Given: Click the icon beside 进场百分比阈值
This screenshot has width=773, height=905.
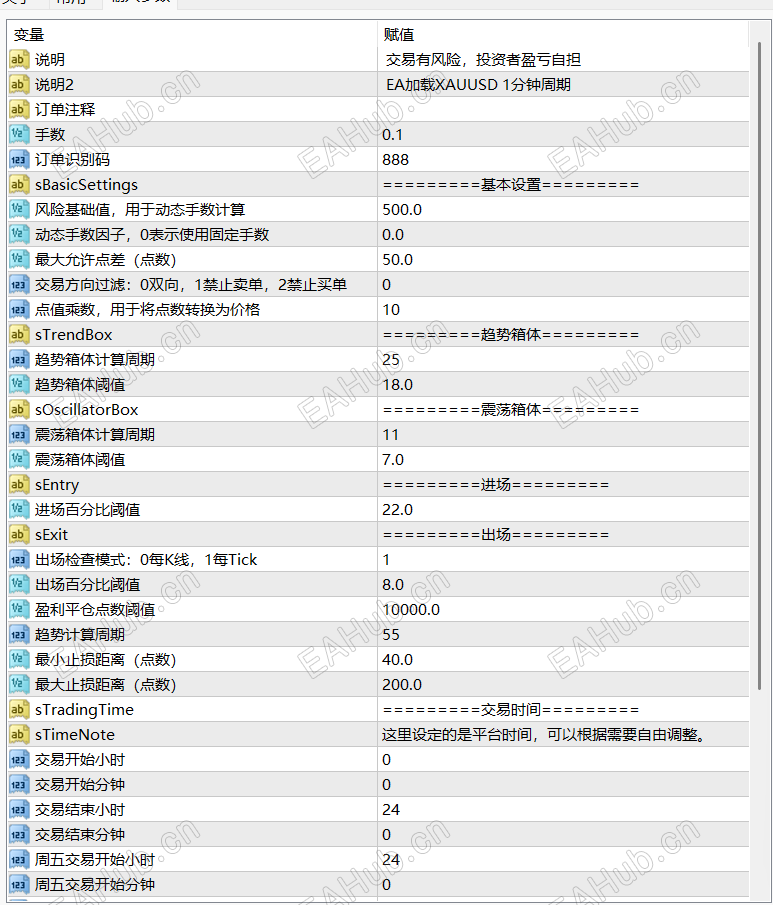Looking at the screenshot, I should coord(18,510).
